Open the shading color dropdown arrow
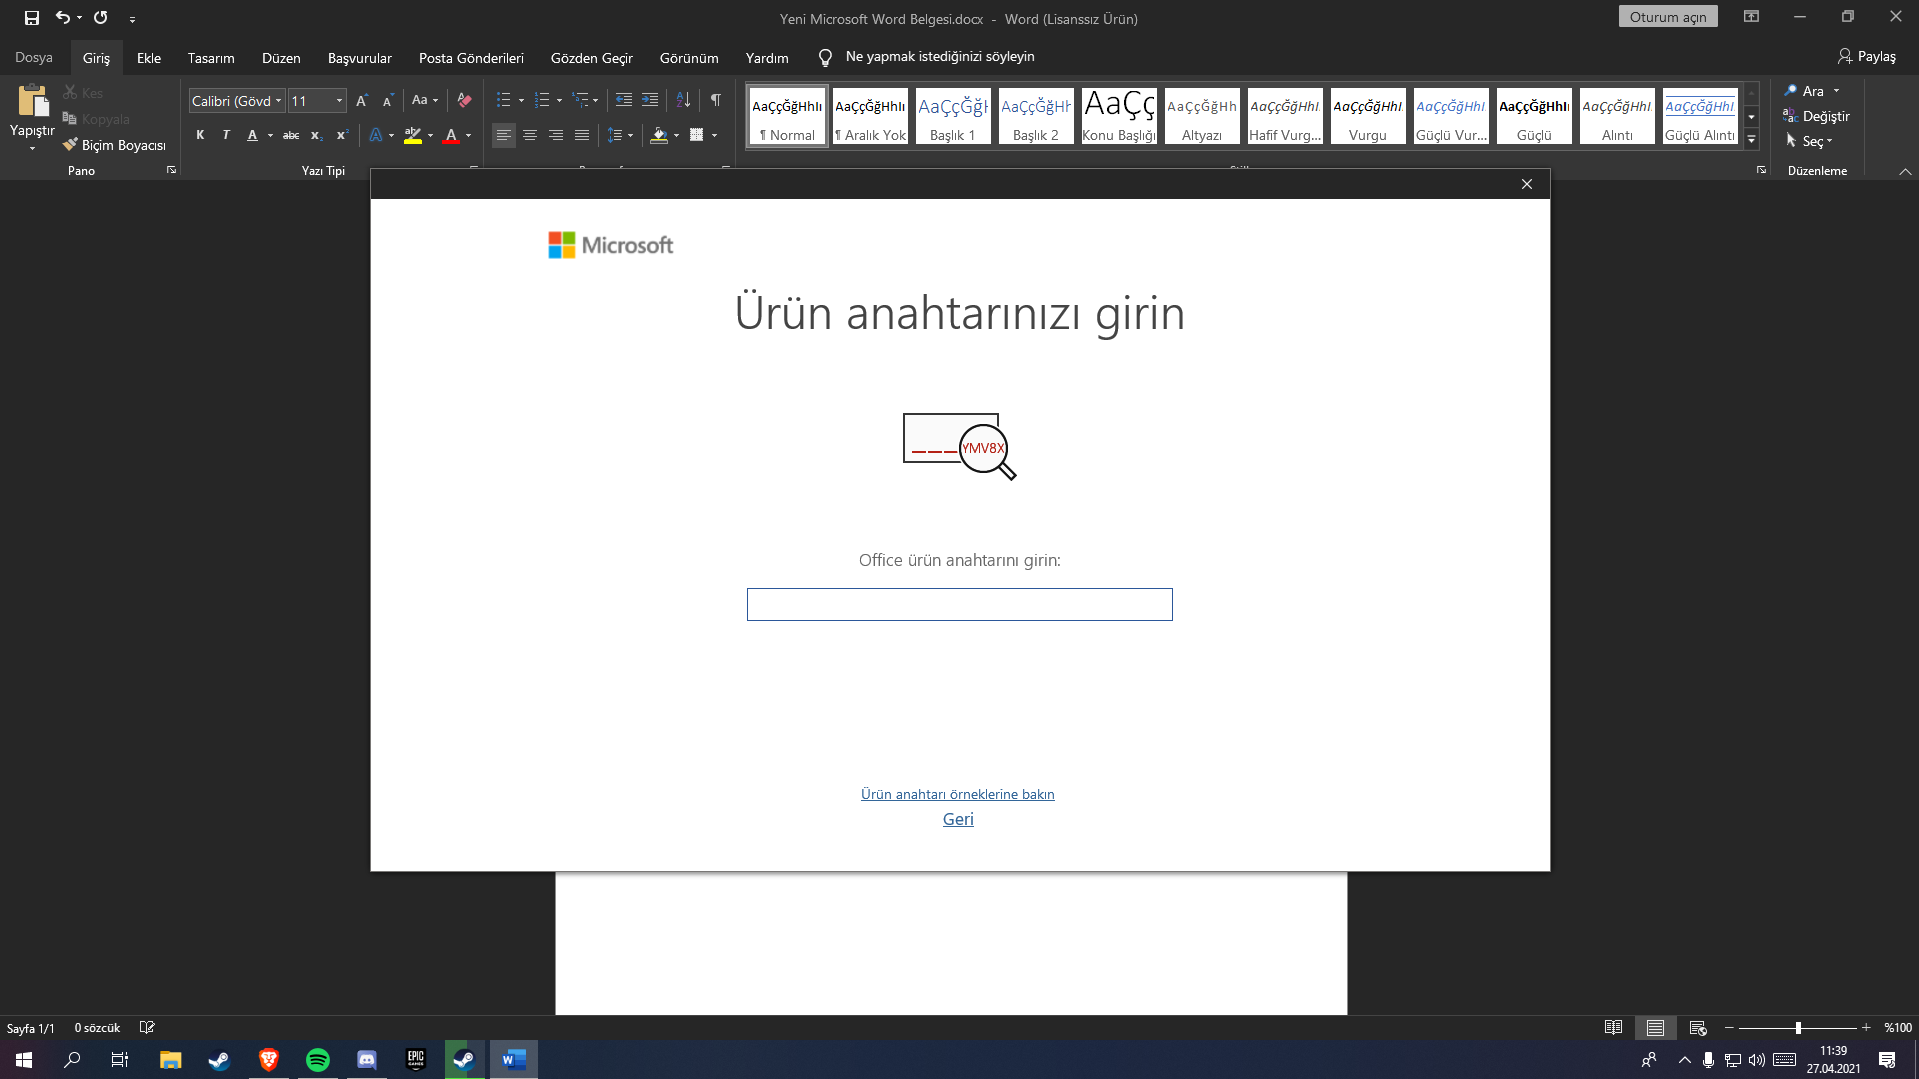Viewport: 1919px width, 1079px height. (x=677, y=135)
